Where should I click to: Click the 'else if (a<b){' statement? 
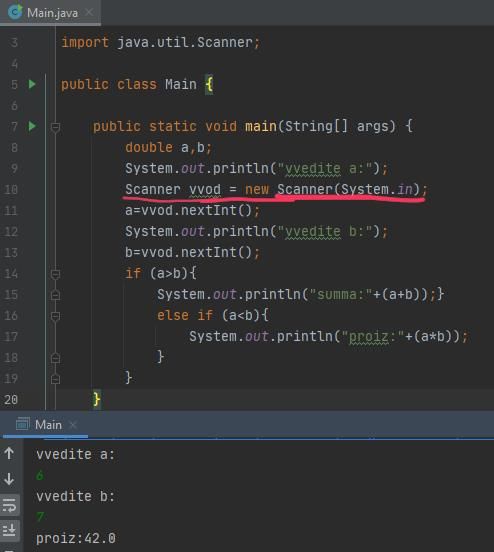(213, 315)
